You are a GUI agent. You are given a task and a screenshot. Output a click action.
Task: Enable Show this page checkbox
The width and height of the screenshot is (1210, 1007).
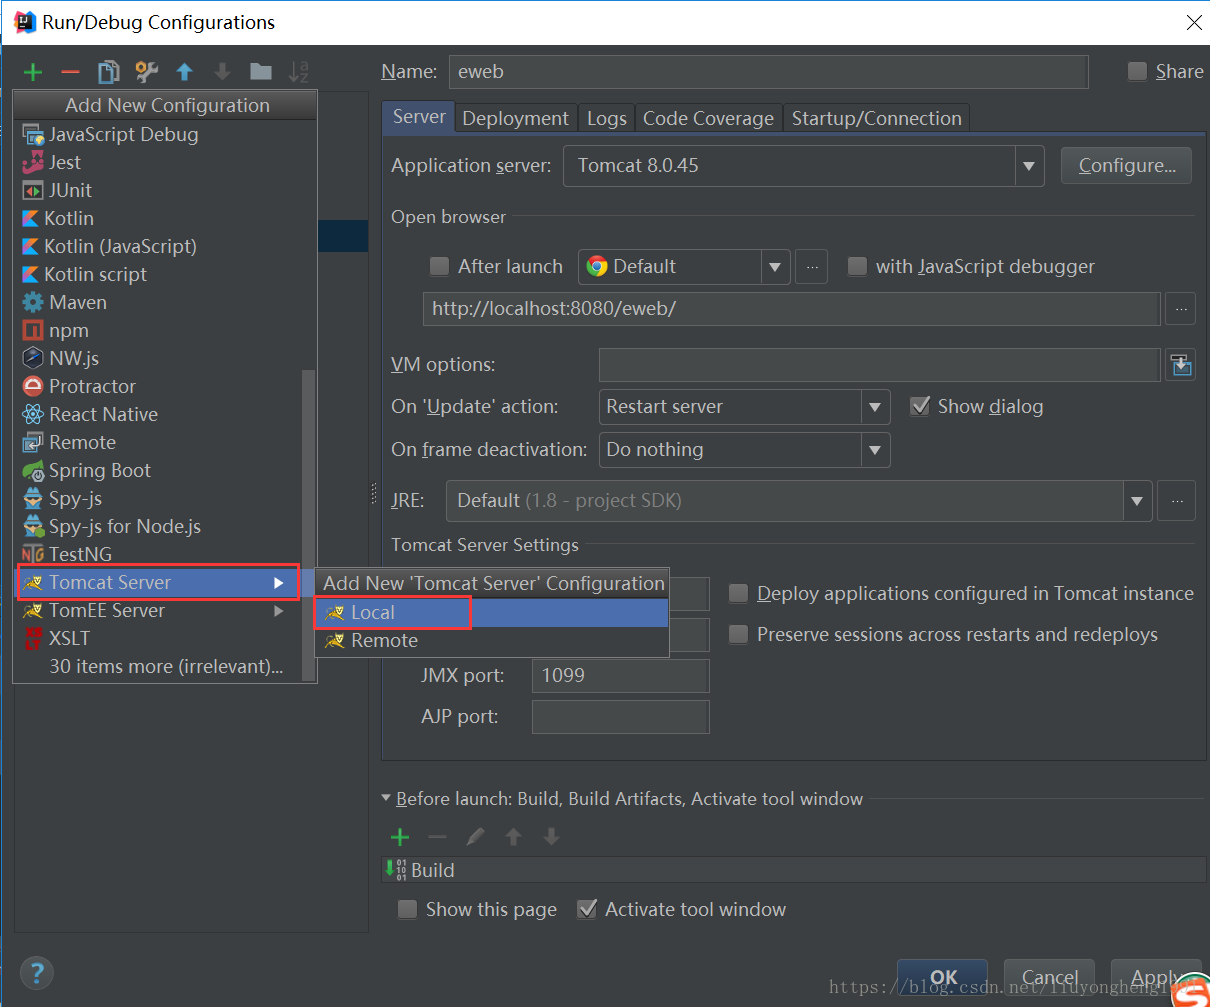tap(407, 909)
